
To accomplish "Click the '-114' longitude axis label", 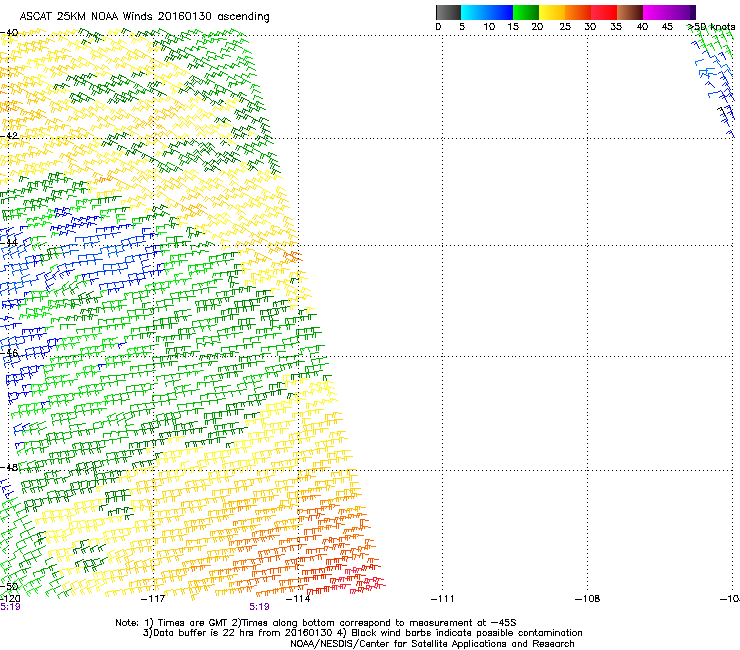I will click(x=298, y=599).
